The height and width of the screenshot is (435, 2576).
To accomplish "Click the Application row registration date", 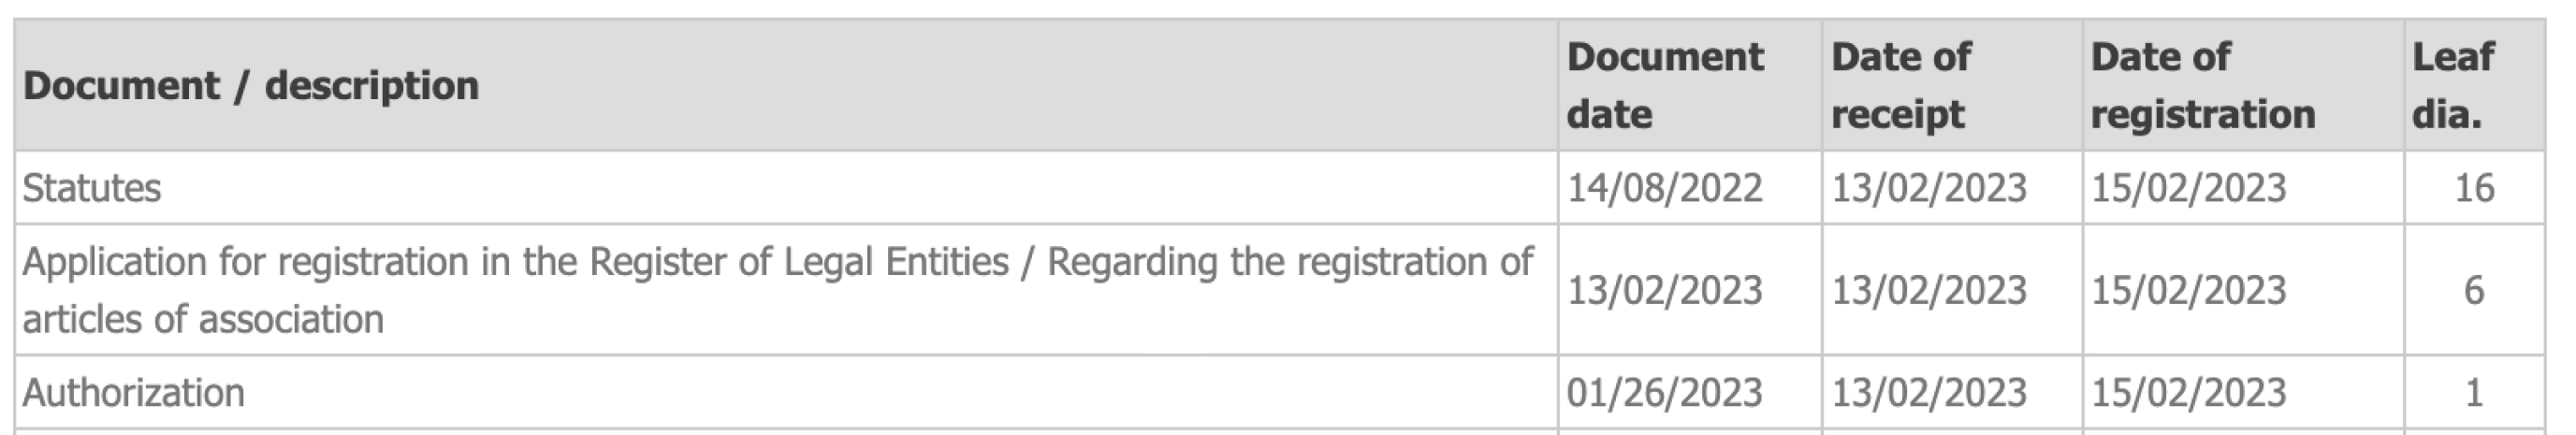I will pos(2188,291).
